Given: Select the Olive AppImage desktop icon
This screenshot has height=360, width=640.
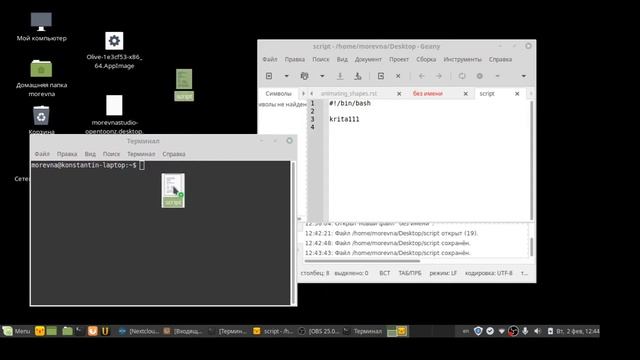Looking at the screenshot, I should [x=114, y=51].
